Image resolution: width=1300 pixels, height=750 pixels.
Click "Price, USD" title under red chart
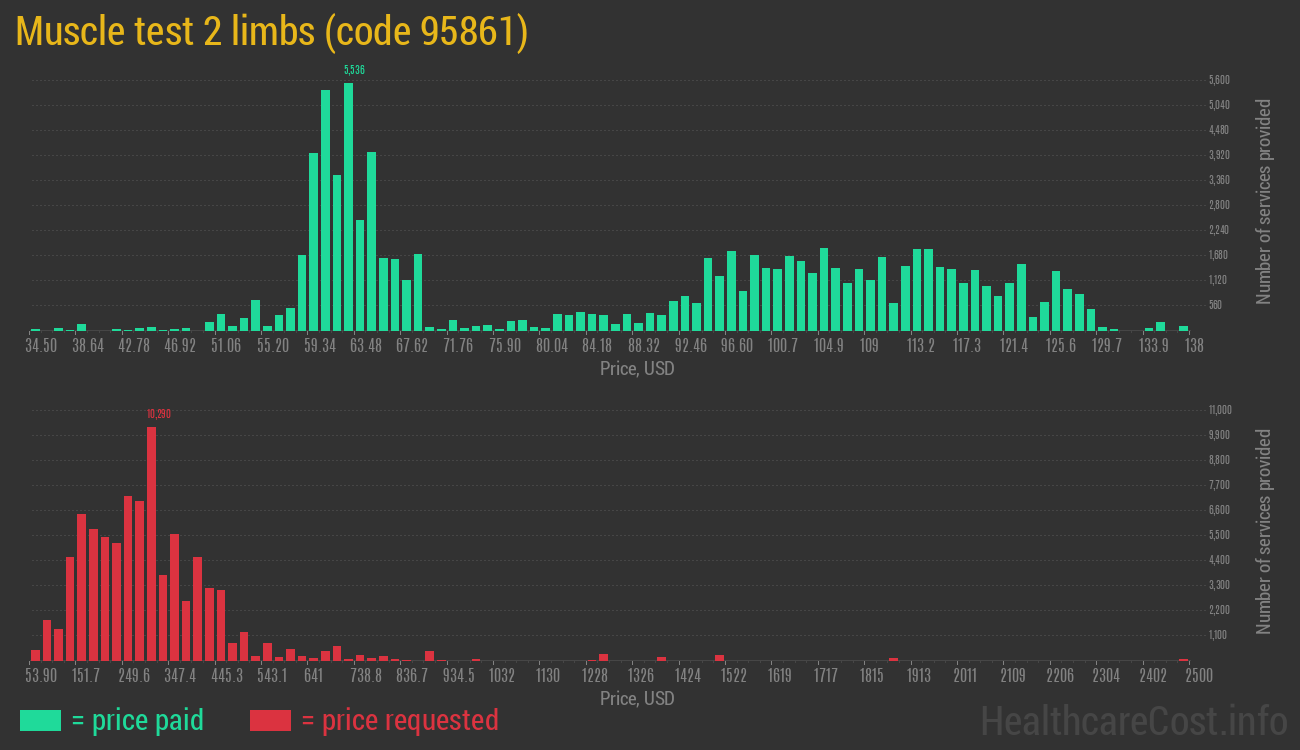point(636,699)
